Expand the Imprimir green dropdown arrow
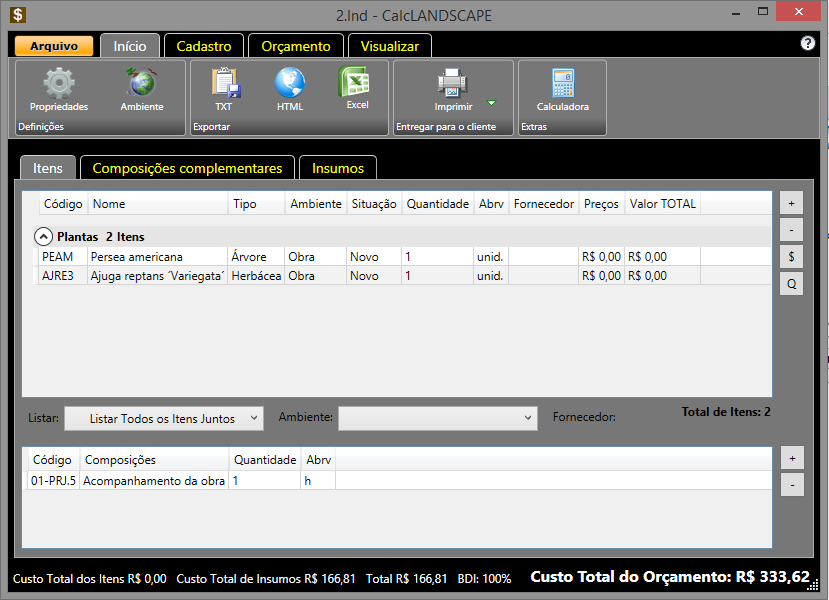Image resolution: width=829 pixels, height=600 pixels. [x=491, y=103]
